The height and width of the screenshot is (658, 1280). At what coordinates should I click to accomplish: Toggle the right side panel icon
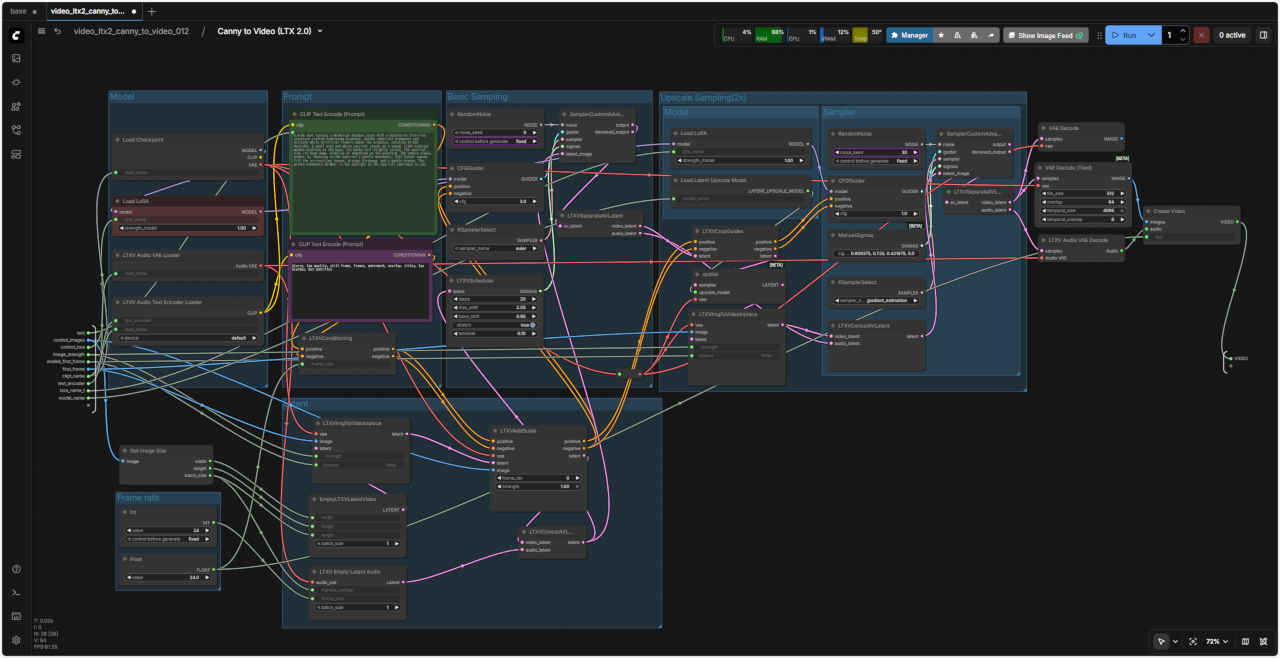pyautogui.click(x=1263, y=35)
